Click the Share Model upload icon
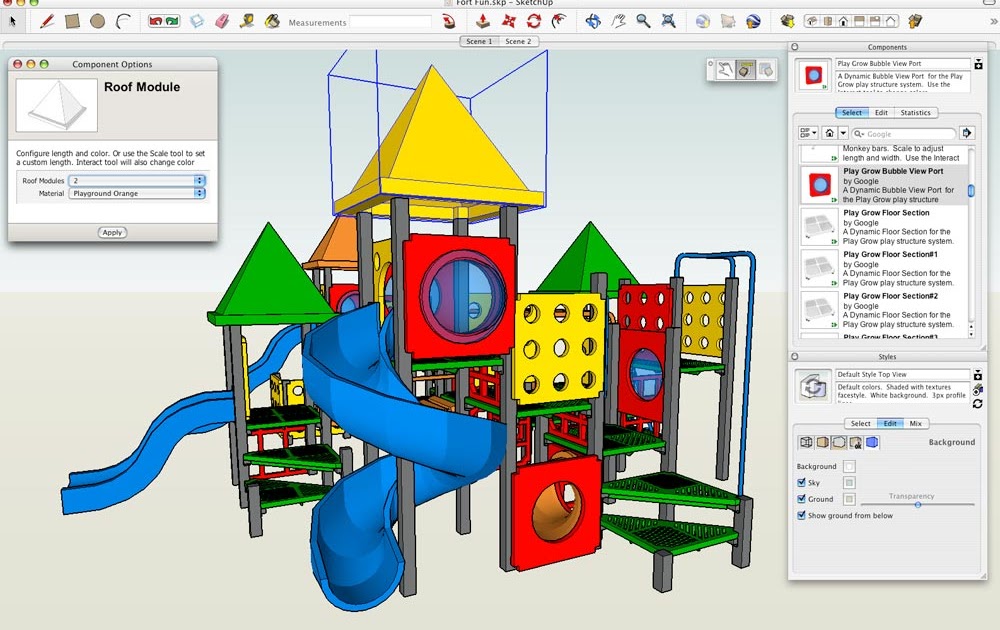The image size is (1000, 630). coord(915,22)
